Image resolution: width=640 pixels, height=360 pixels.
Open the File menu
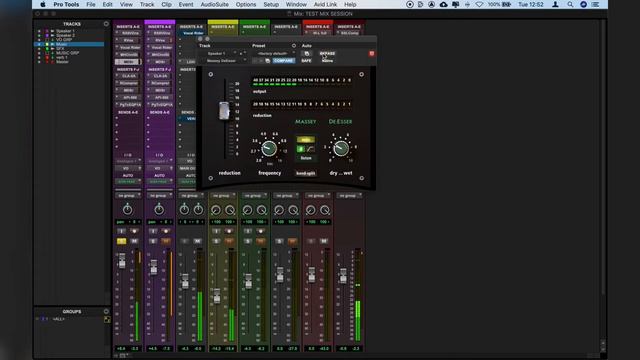(91, 4)
